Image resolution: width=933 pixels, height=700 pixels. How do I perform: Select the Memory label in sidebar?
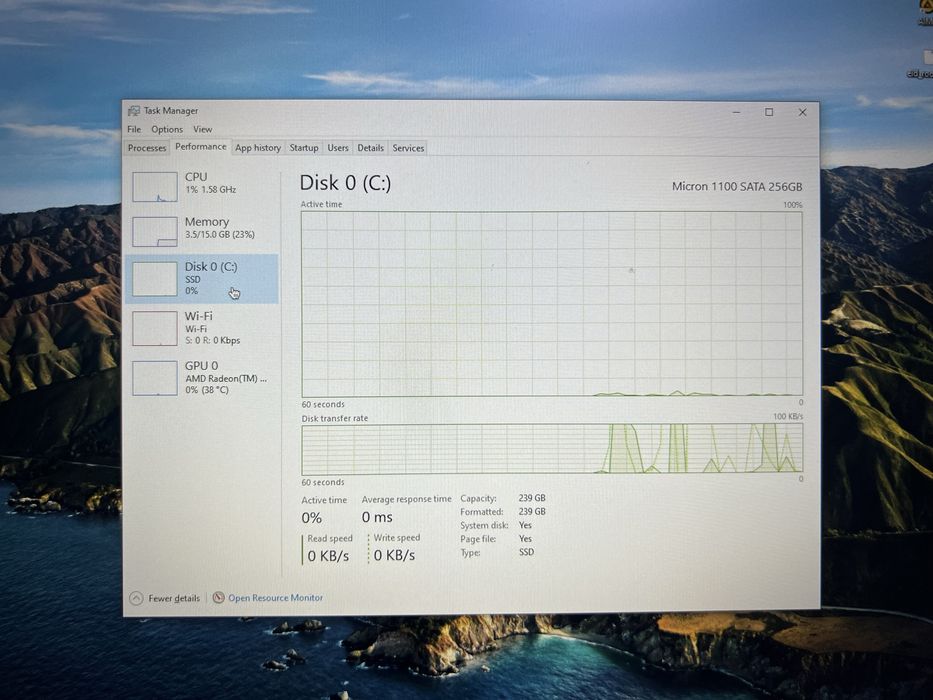[206, 221]
